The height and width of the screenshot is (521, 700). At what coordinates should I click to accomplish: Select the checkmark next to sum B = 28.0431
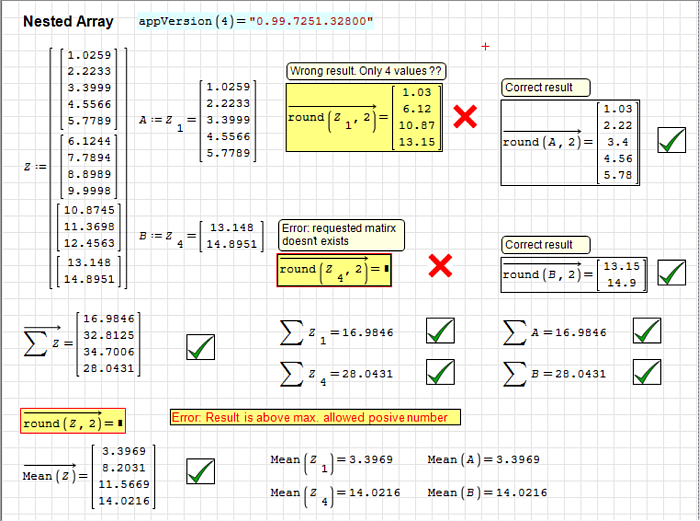point(647,372)
